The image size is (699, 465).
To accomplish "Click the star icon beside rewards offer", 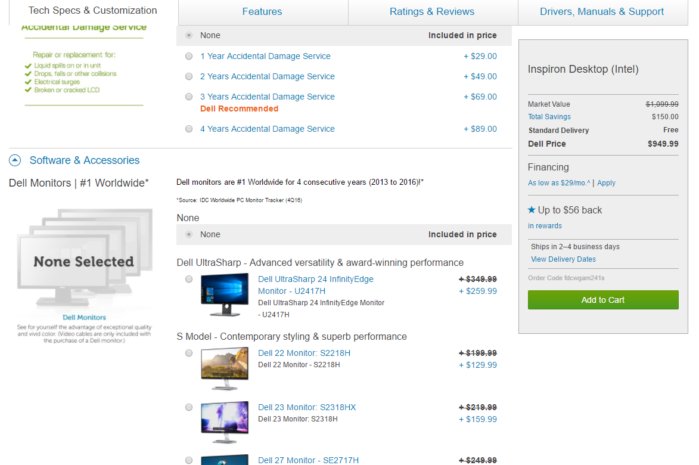I will [531, 210].
